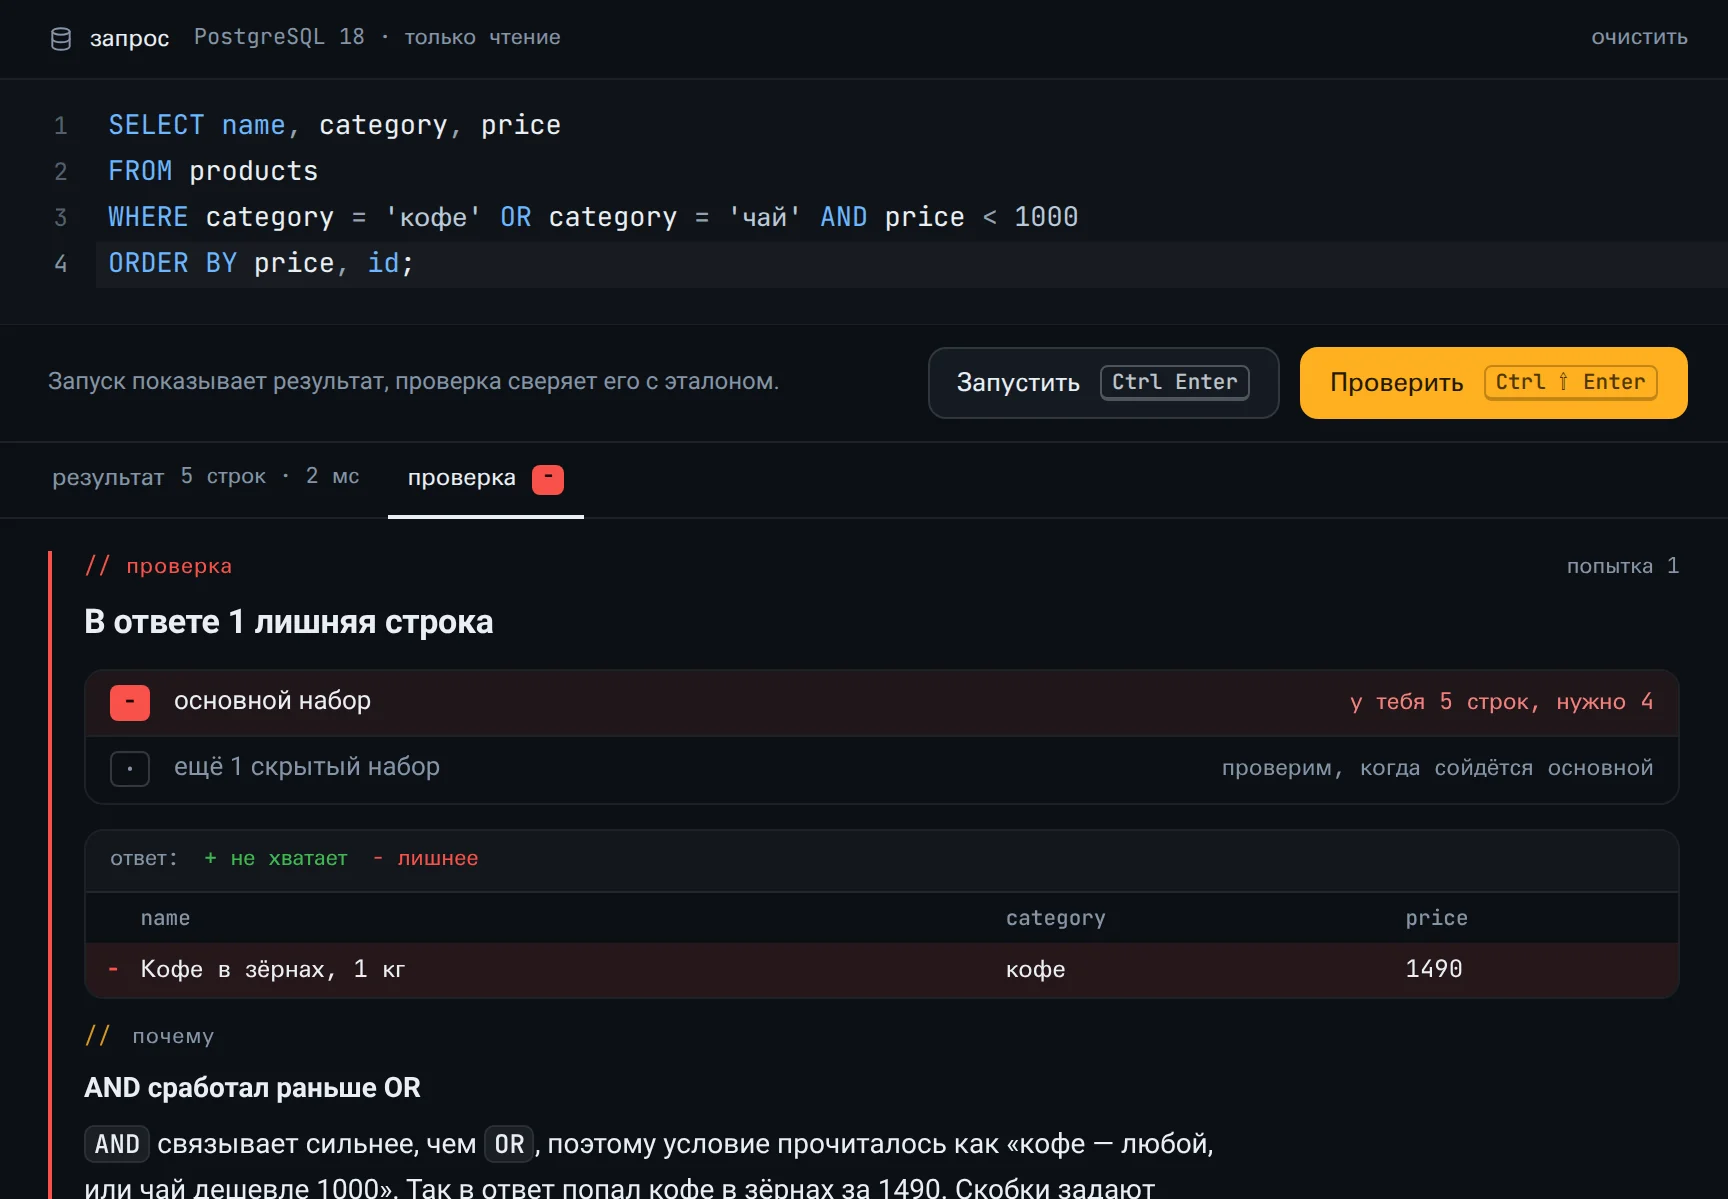Viewport: 1728px width, 1199px height.
Task: Click the «5 строк · 2 мс» result stats
Action: pos(270,476)
